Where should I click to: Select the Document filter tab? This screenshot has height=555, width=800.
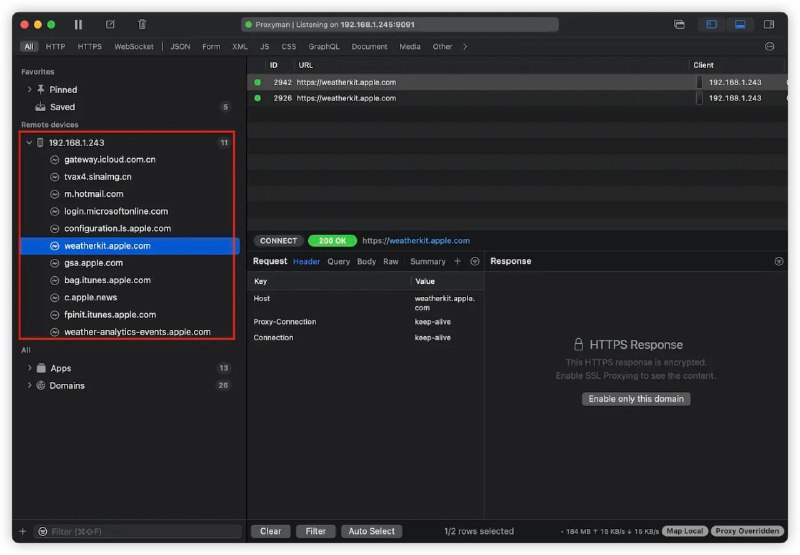369,46
